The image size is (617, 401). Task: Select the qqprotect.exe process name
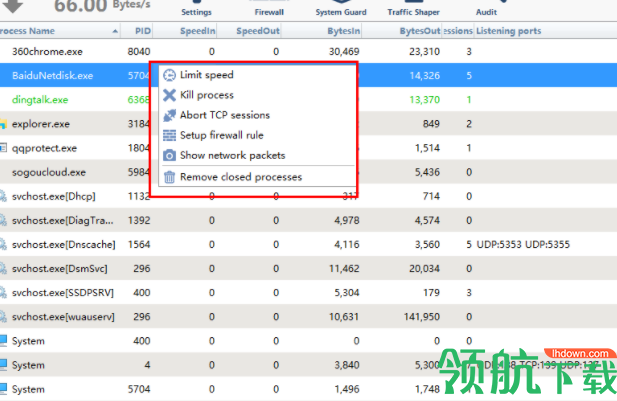point(44,148)
